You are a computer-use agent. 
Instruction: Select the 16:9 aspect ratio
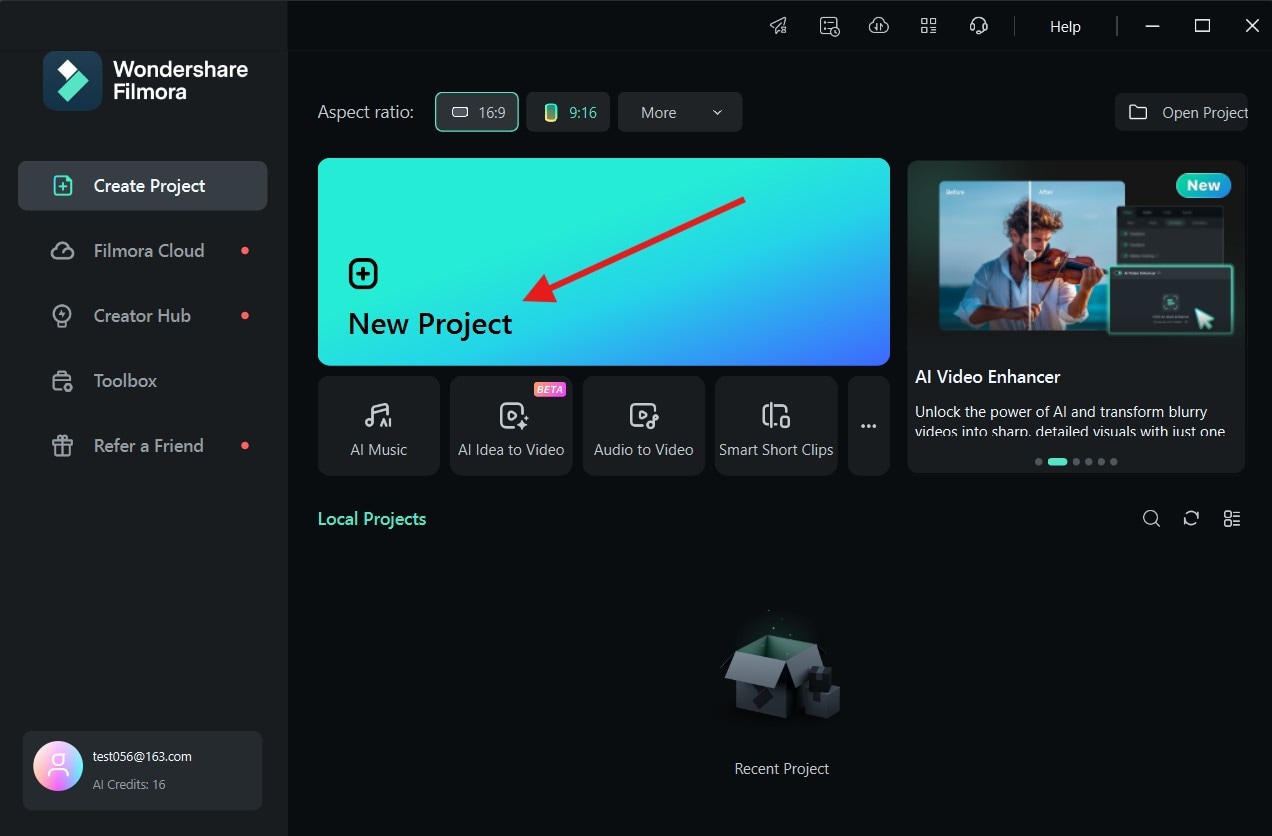pyautogui.click(x=477, y=112)
